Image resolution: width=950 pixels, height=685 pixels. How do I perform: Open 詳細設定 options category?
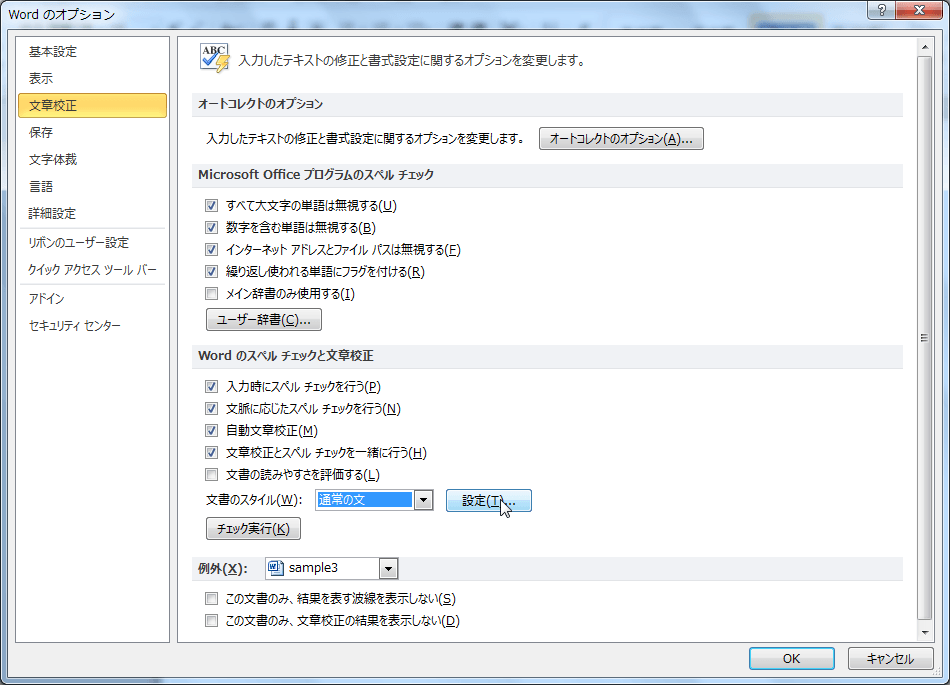pyautogui.click(x=92, y=213)
